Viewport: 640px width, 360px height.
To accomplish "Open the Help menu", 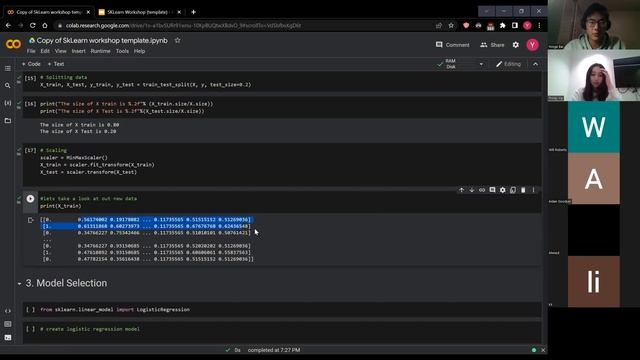I will [139, 51].
